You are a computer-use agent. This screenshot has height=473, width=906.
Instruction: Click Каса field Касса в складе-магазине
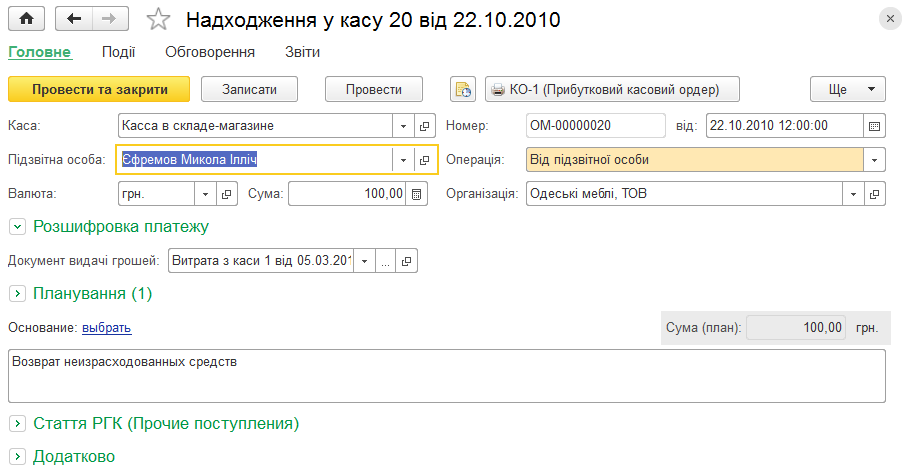(x=255, y=126)
